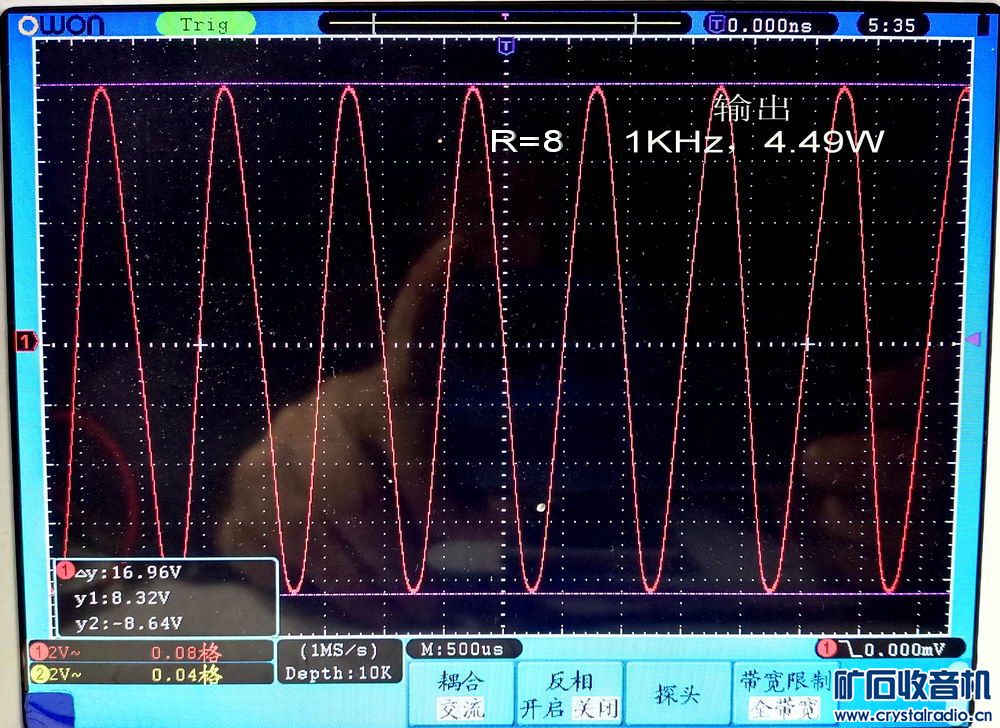1000x728 pixels.
Task: Click the yellow circled 2 channel badge
Action: [40, 674]
